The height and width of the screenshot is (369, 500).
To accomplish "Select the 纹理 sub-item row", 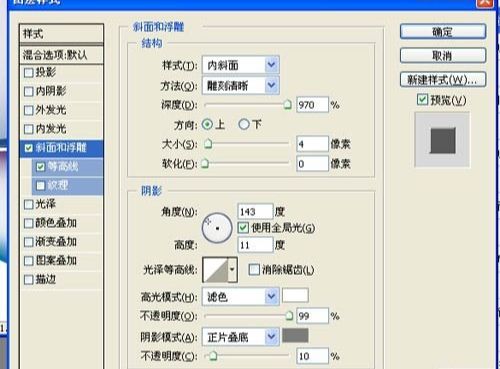I will pyautogui.click(x=67, y=185).
